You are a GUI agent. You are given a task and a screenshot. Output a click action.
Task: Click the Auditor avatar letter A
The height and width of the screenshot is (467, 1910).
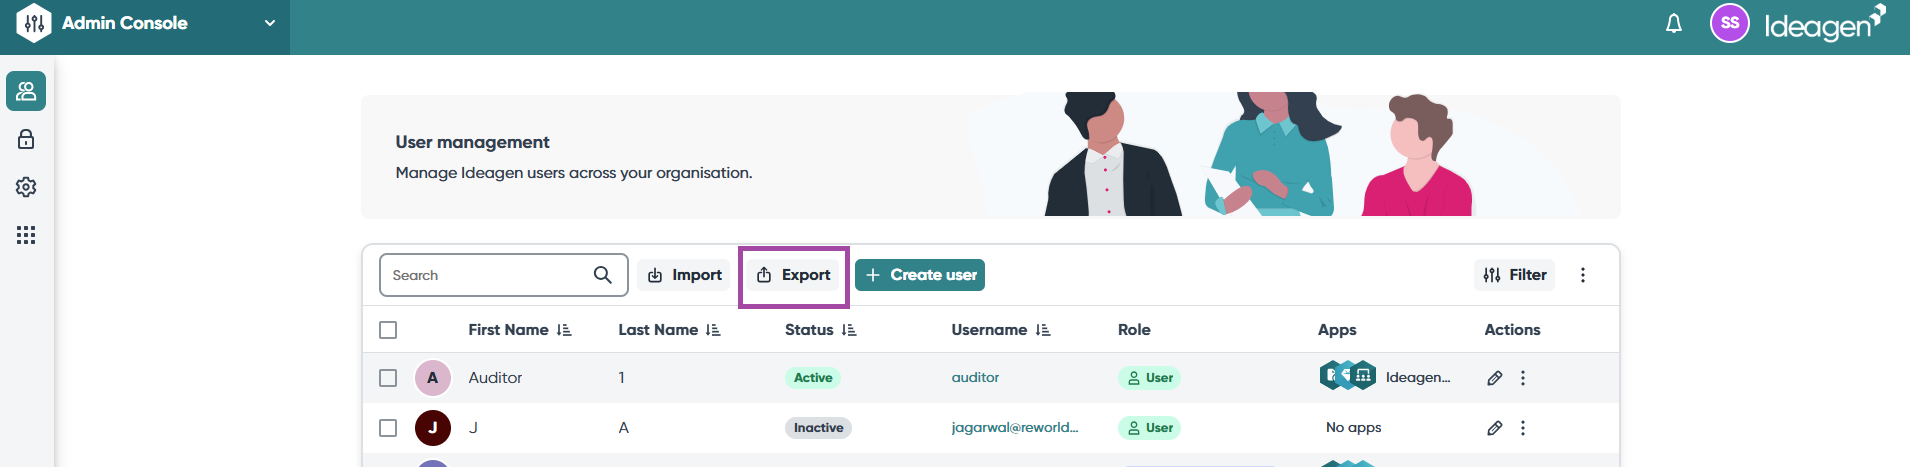(x=433, y=378)
